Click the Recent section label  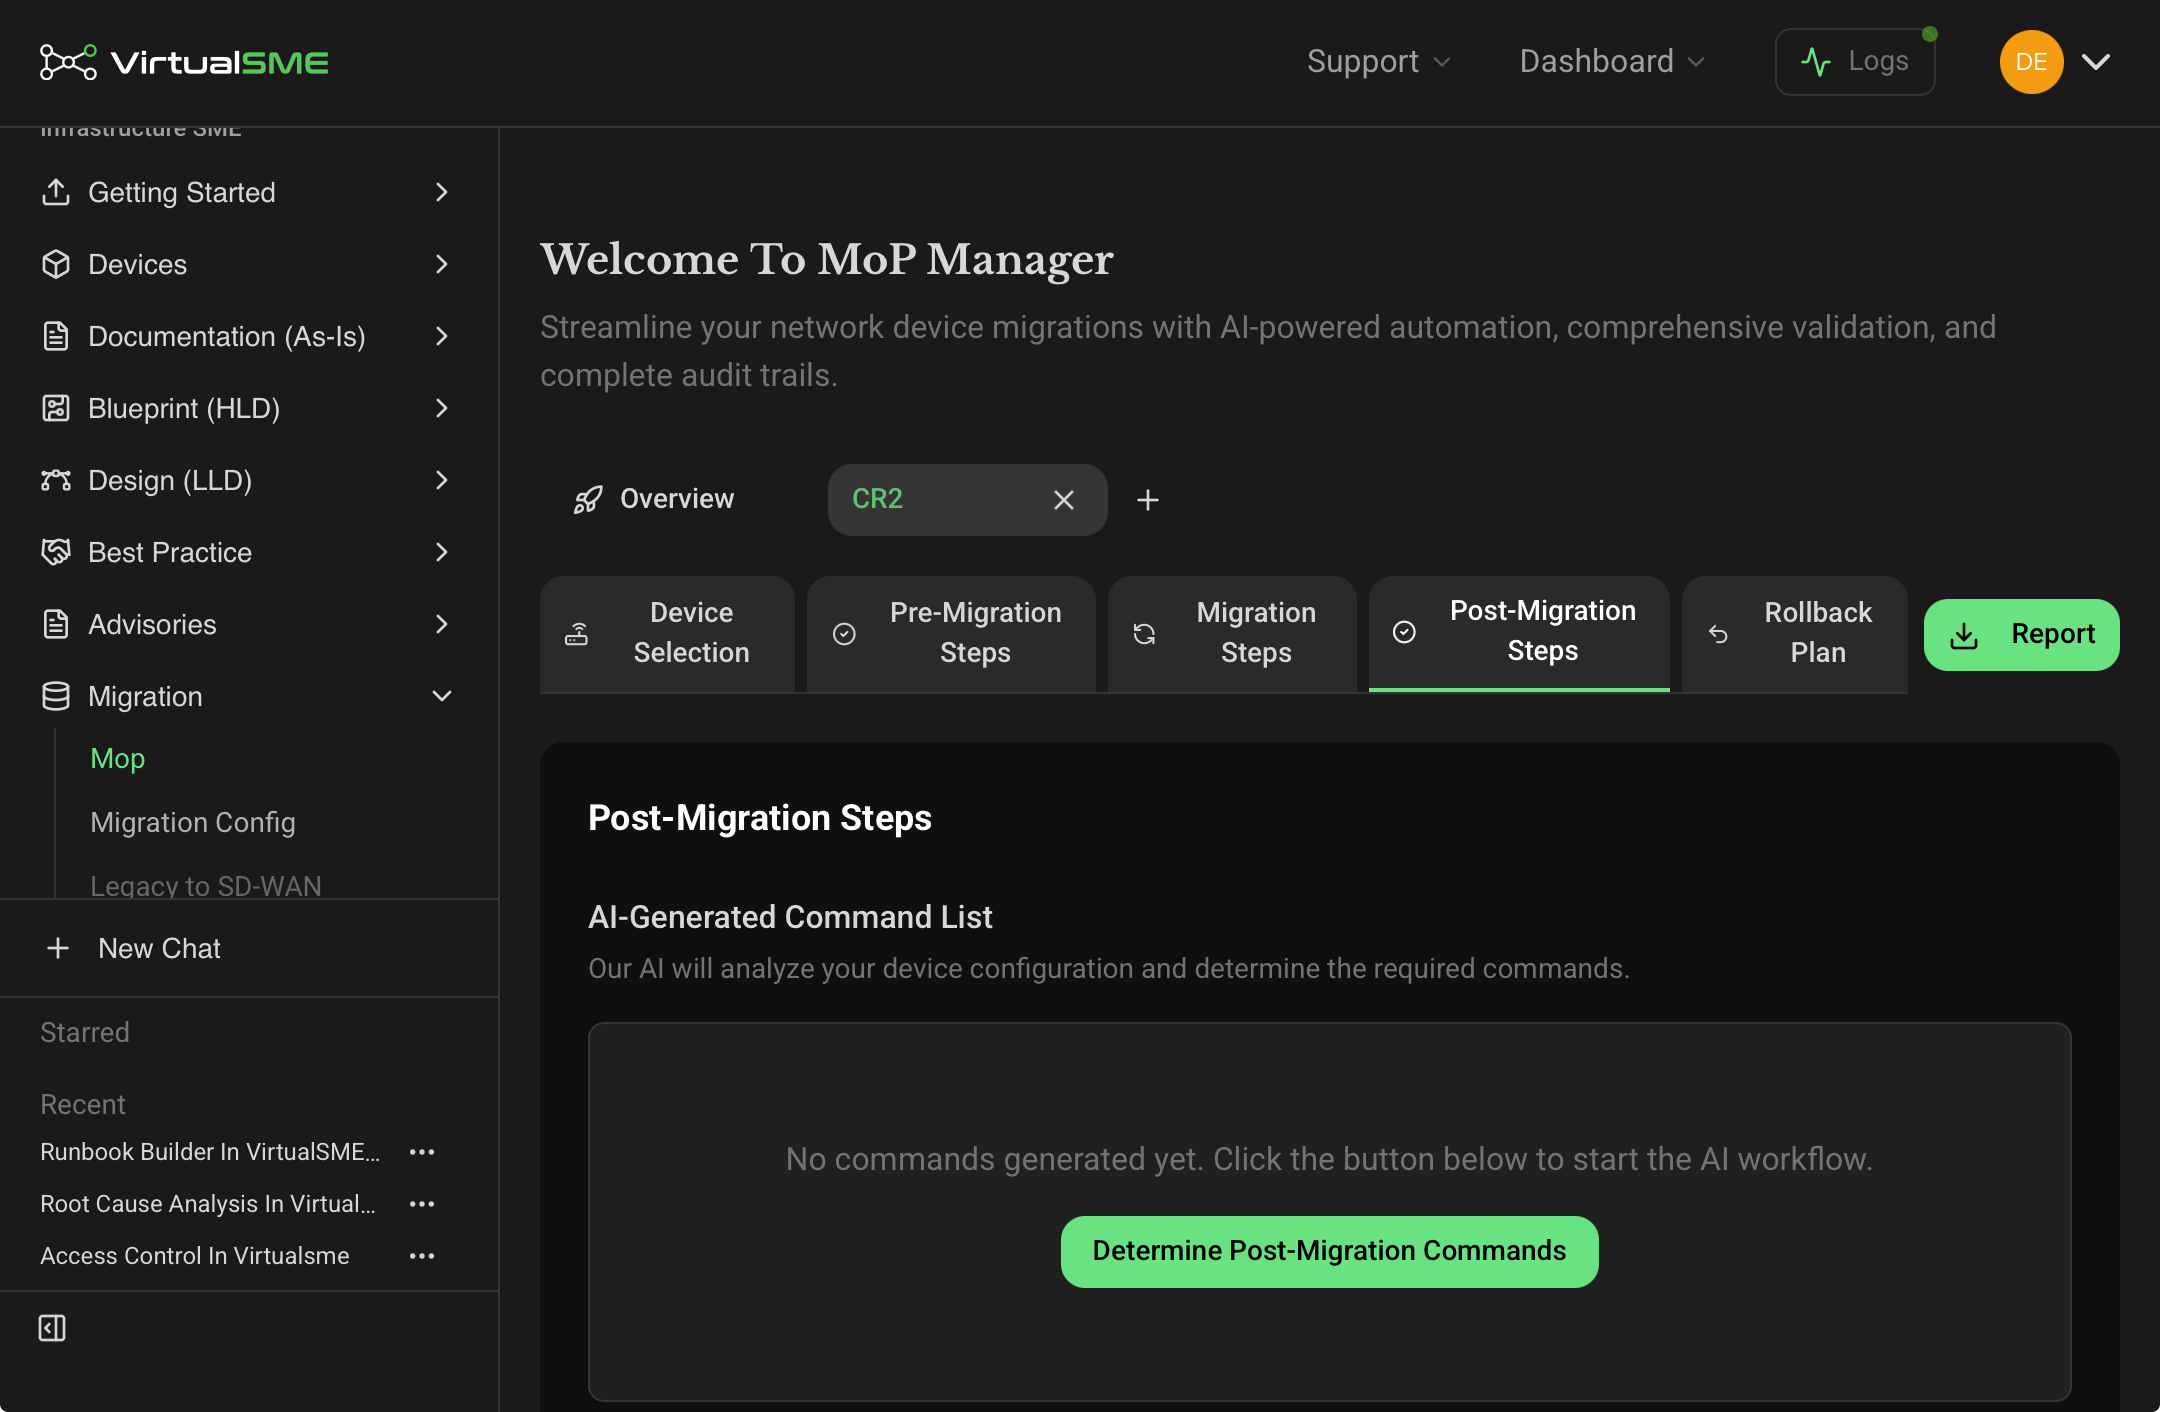coord(83,1104)
